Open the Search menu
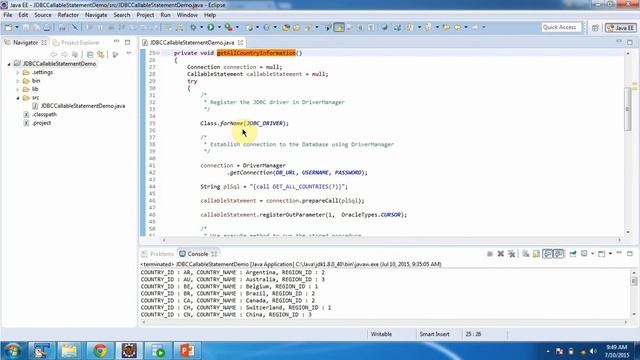 (x=122, y=15)
